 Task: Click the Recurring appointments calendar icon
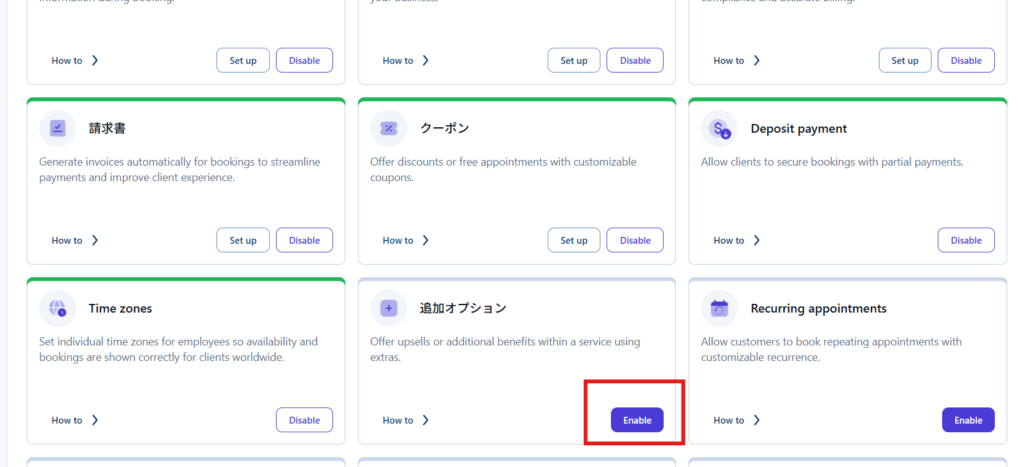click(x=719, y=309)
